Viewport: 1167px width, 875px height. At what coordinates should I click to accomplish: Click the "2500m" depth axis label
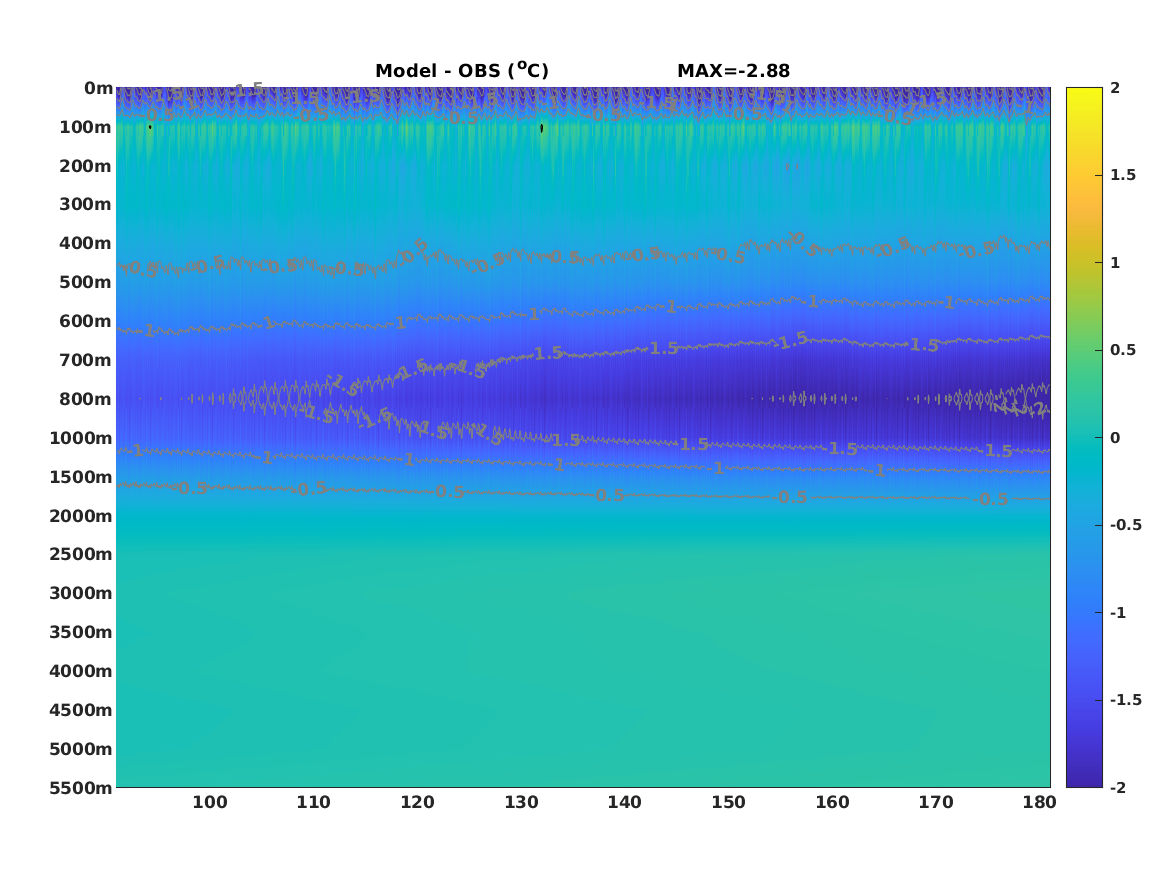(81, 554)
